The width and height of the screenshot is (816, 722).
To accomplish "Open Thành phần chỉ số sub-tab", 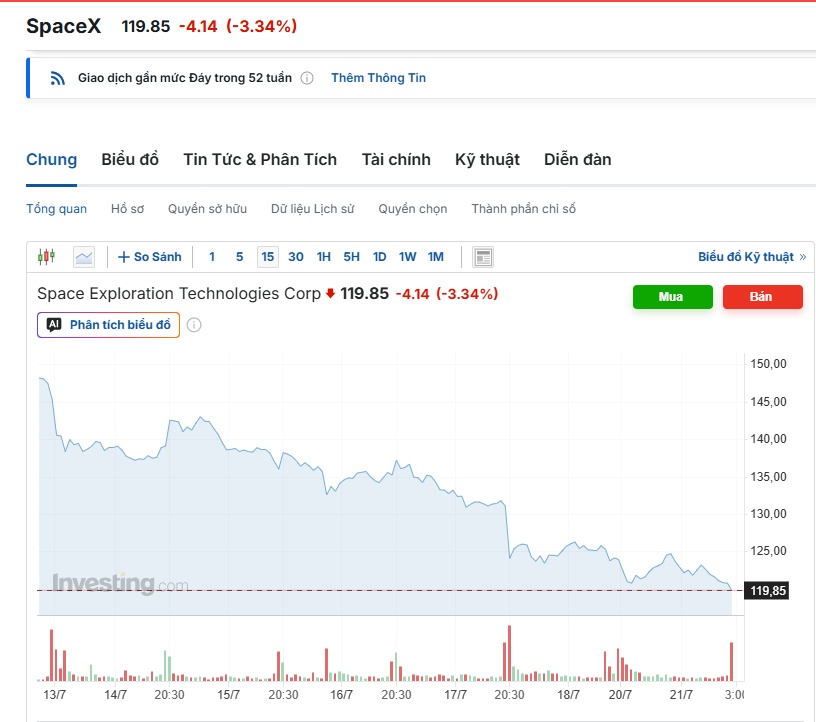I will pos(524,209).
